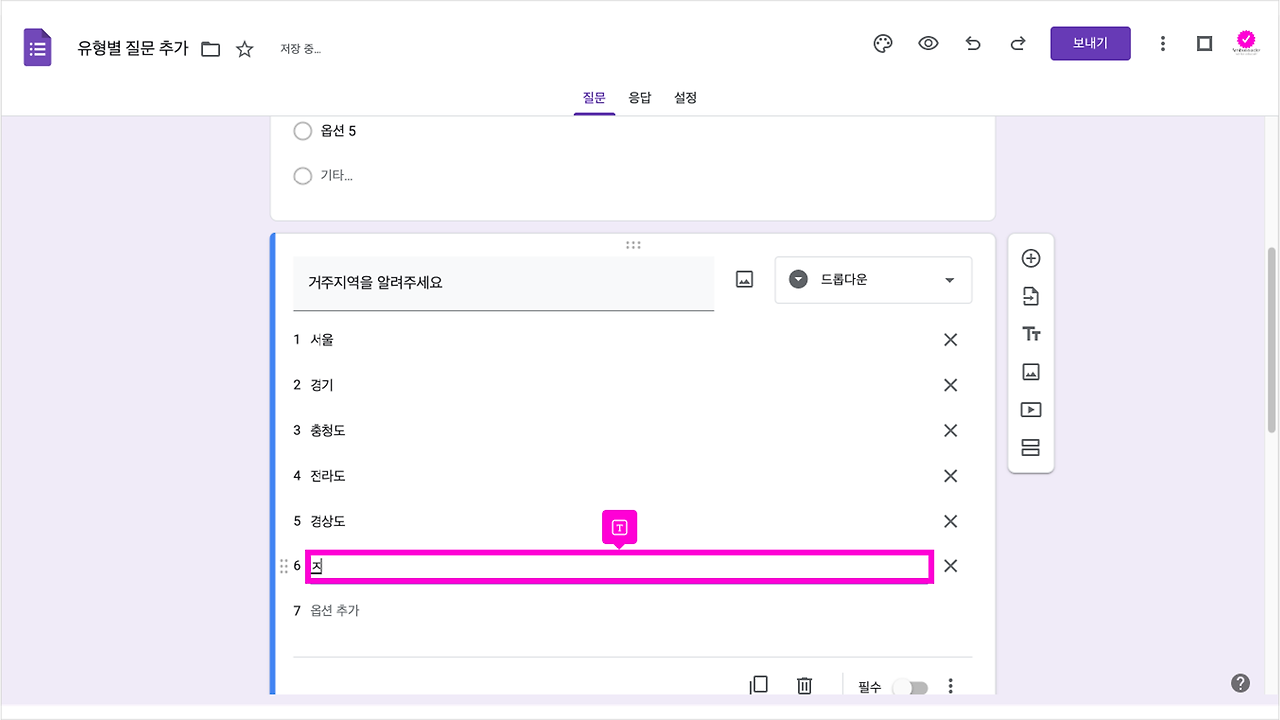This screenshot has width=1280, height=720.
Task: Switch to the 설정 tab
Action: [x=685, y=97]
